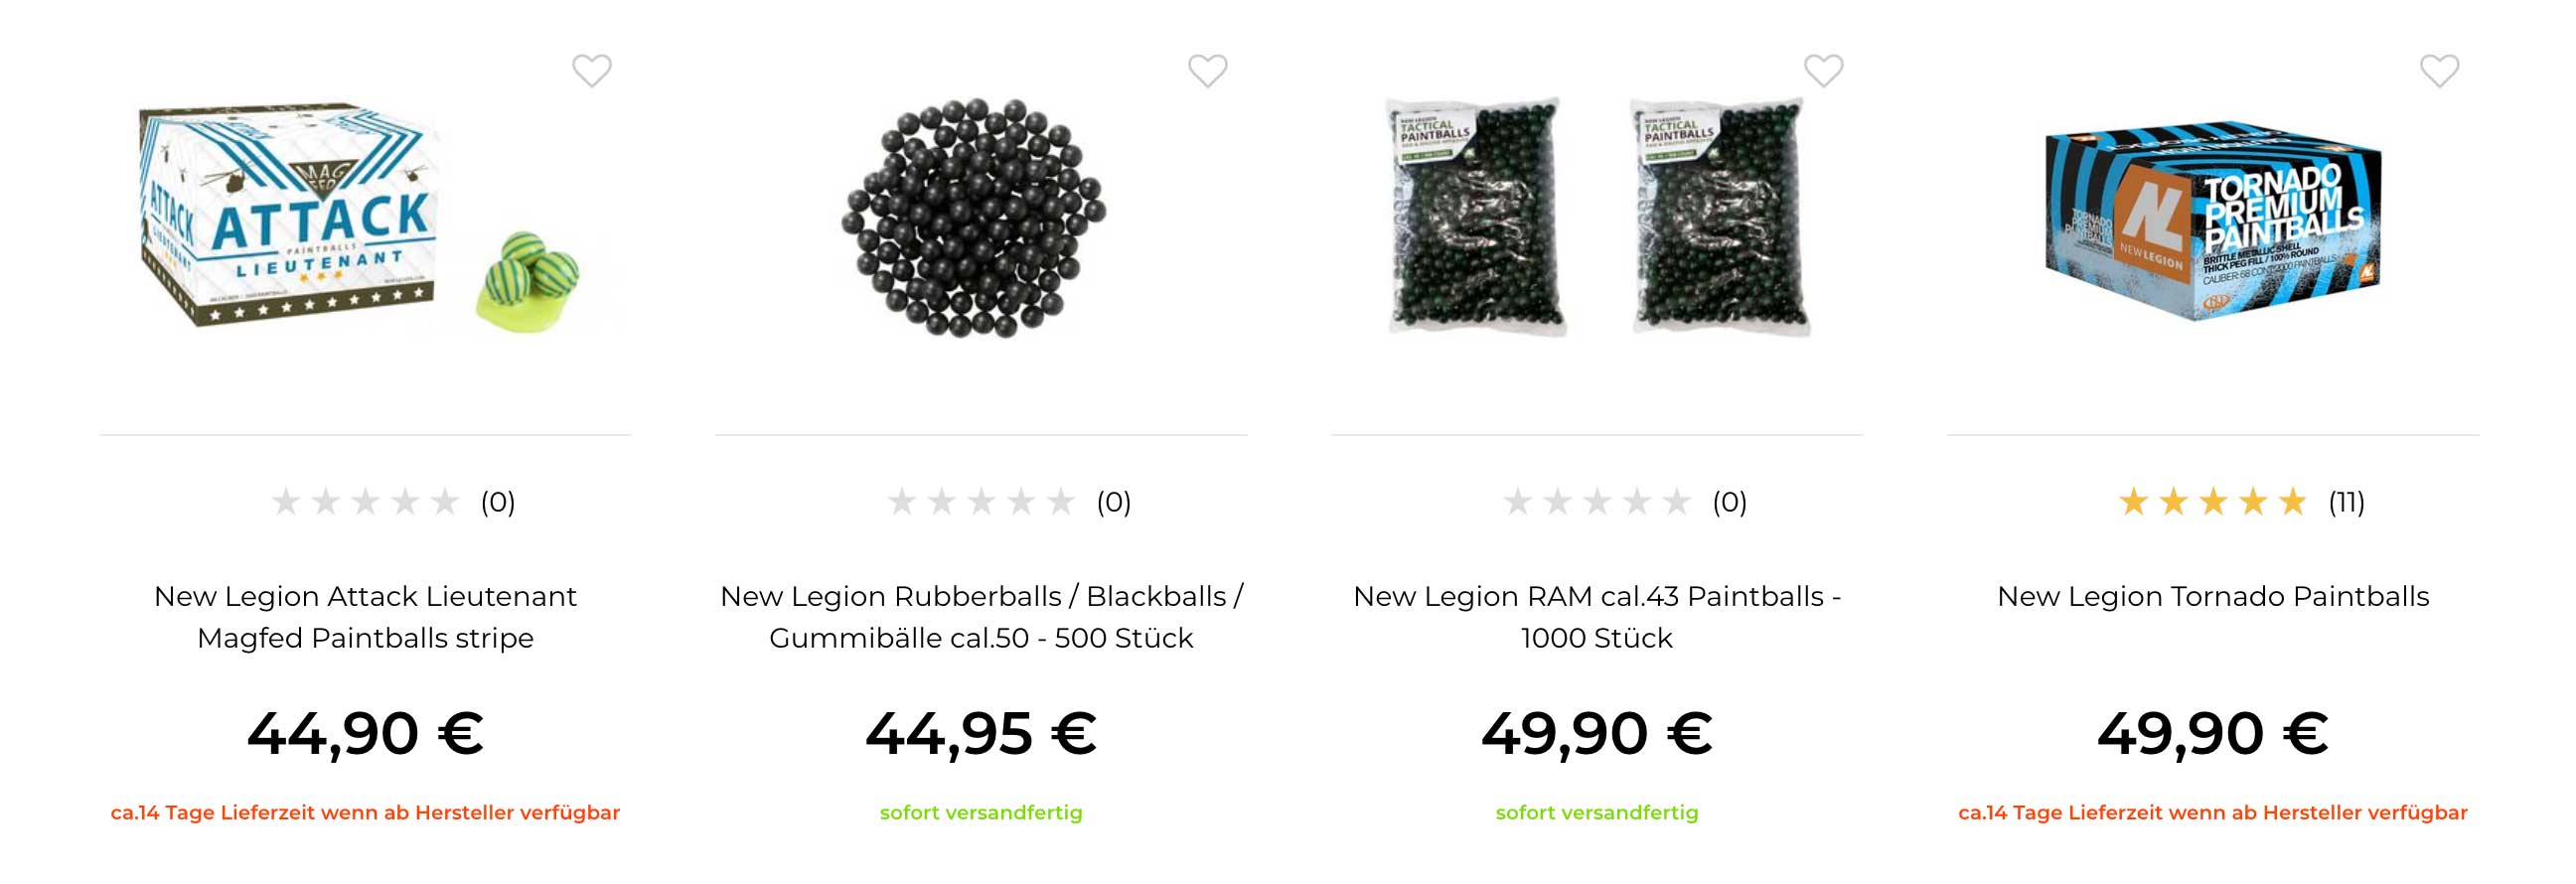Click the heart icon on RAM cal.43 Paintballs
2576x884 pixels.
click(x=1823, y=71)
